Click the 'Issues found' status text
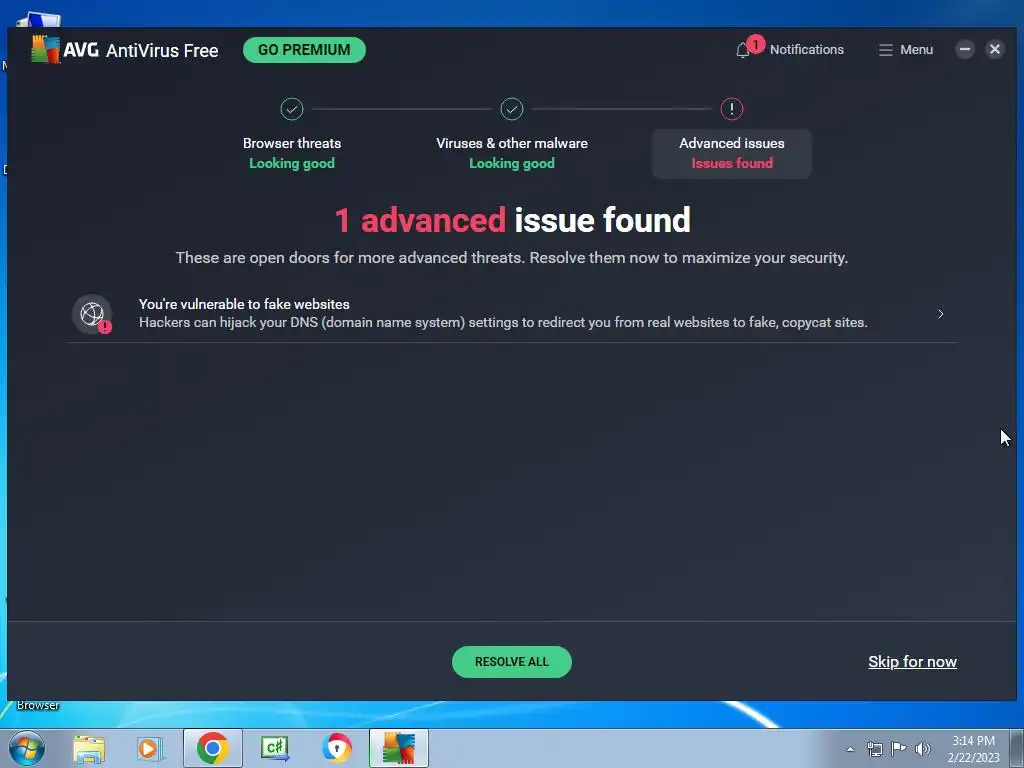 (x=731, y=163)
